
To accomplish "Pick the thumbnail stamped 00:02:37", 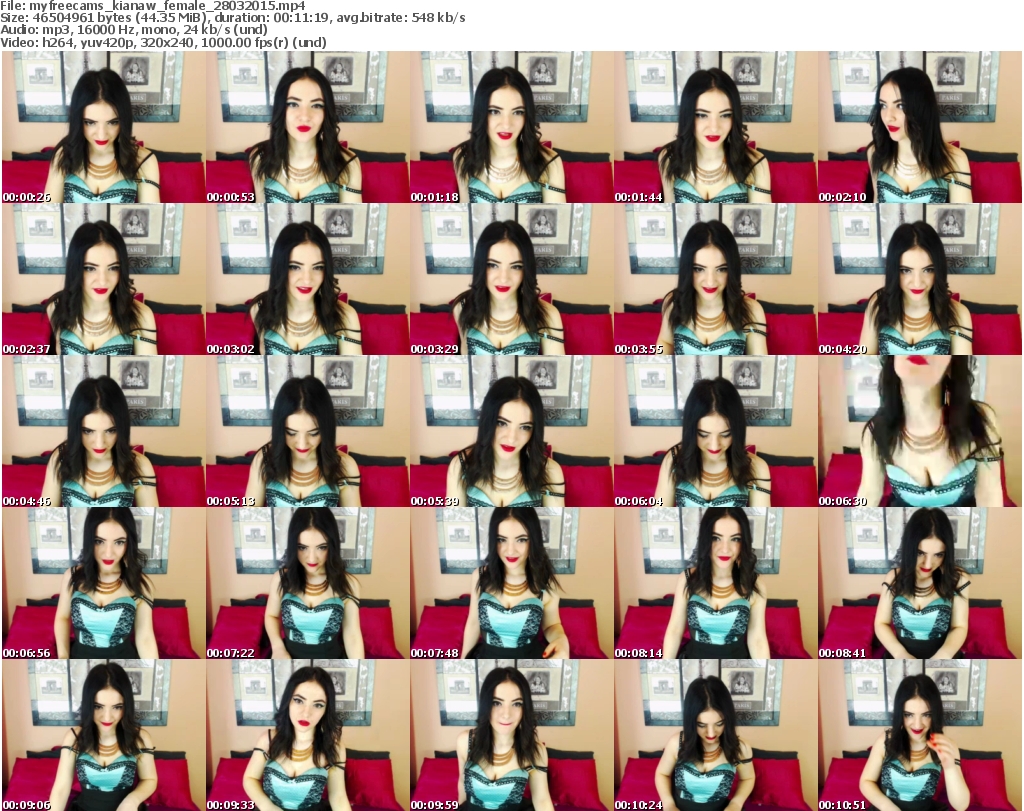I will click(x=104, y=279).
